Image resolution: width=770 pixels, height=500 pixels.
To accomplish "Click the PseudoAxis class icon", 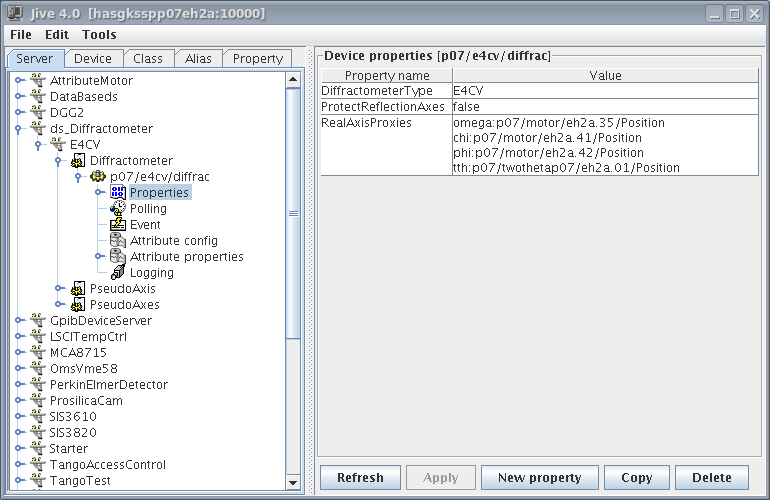I will coord(78,288).
